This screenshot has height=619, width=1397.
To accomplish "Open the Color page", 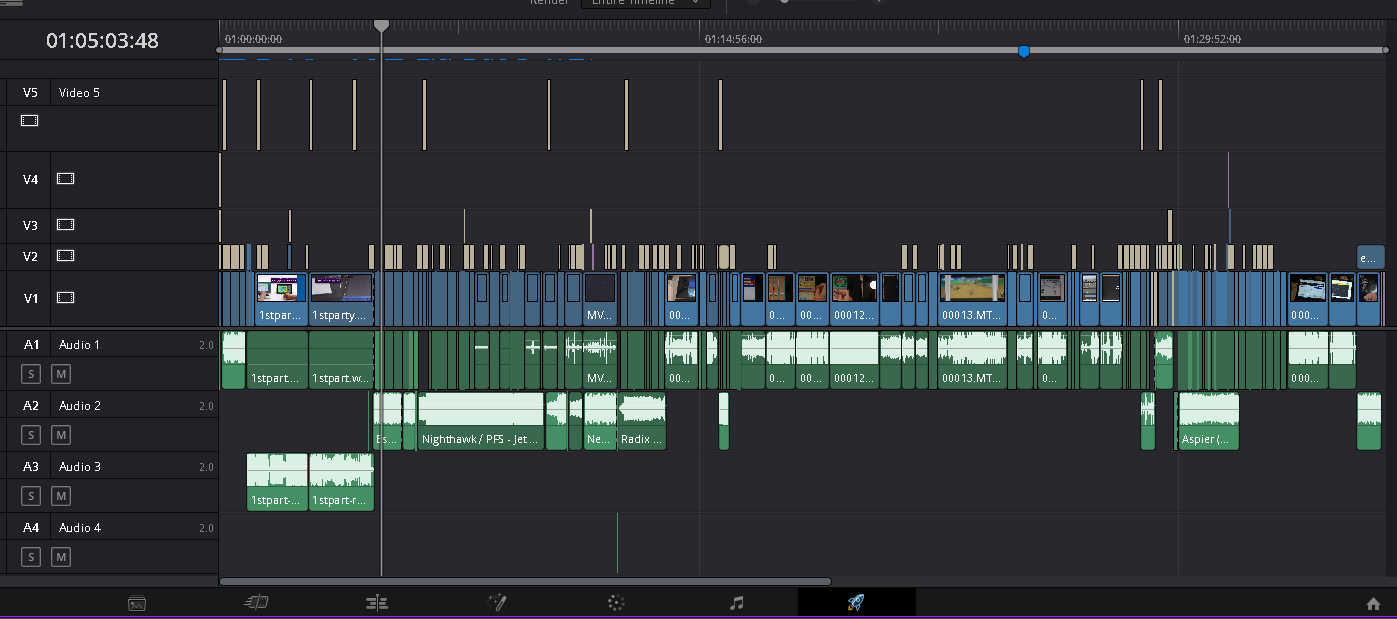I will click(616, 603).
